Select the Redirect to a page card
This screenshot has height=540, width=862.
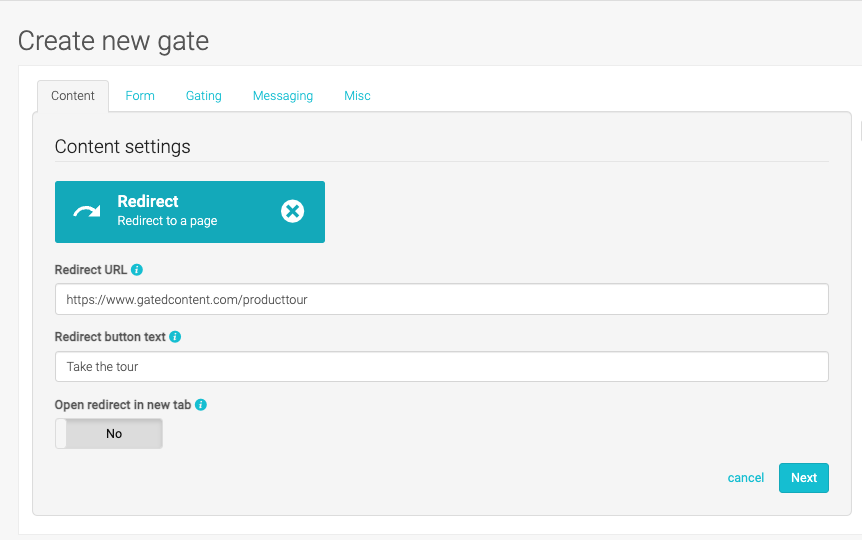[190, 212]
